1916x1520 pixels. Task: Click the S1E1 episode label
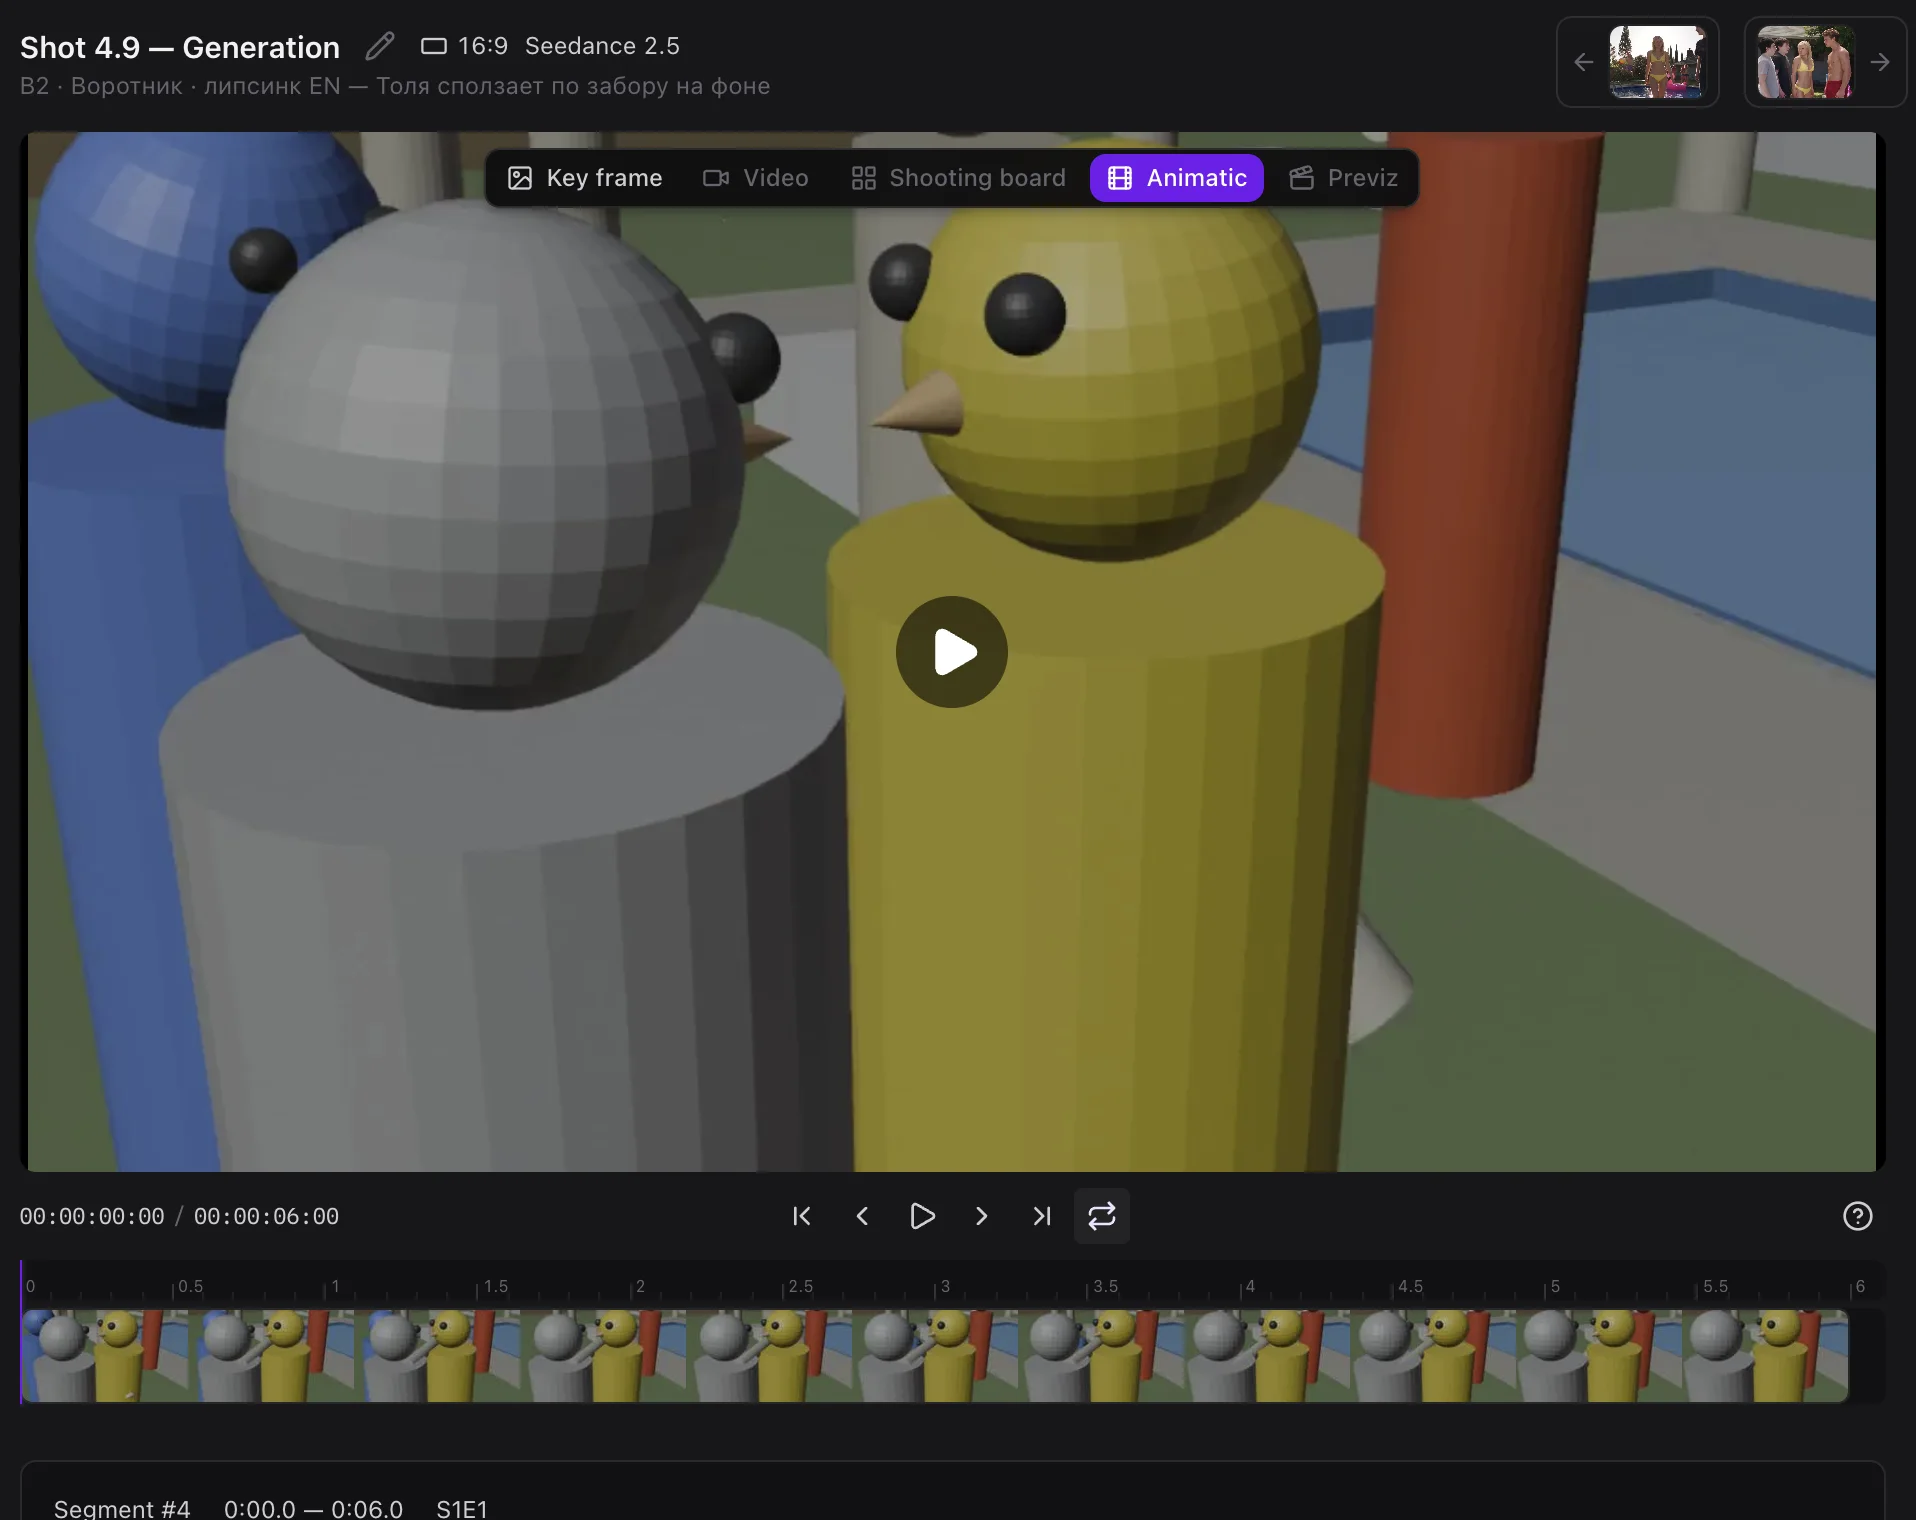462,1508
